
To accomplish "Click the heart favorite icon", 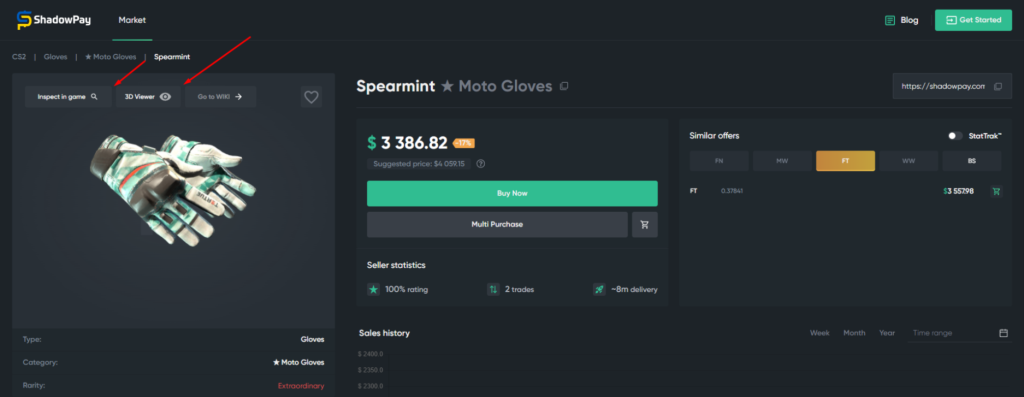I will point(312,97).
